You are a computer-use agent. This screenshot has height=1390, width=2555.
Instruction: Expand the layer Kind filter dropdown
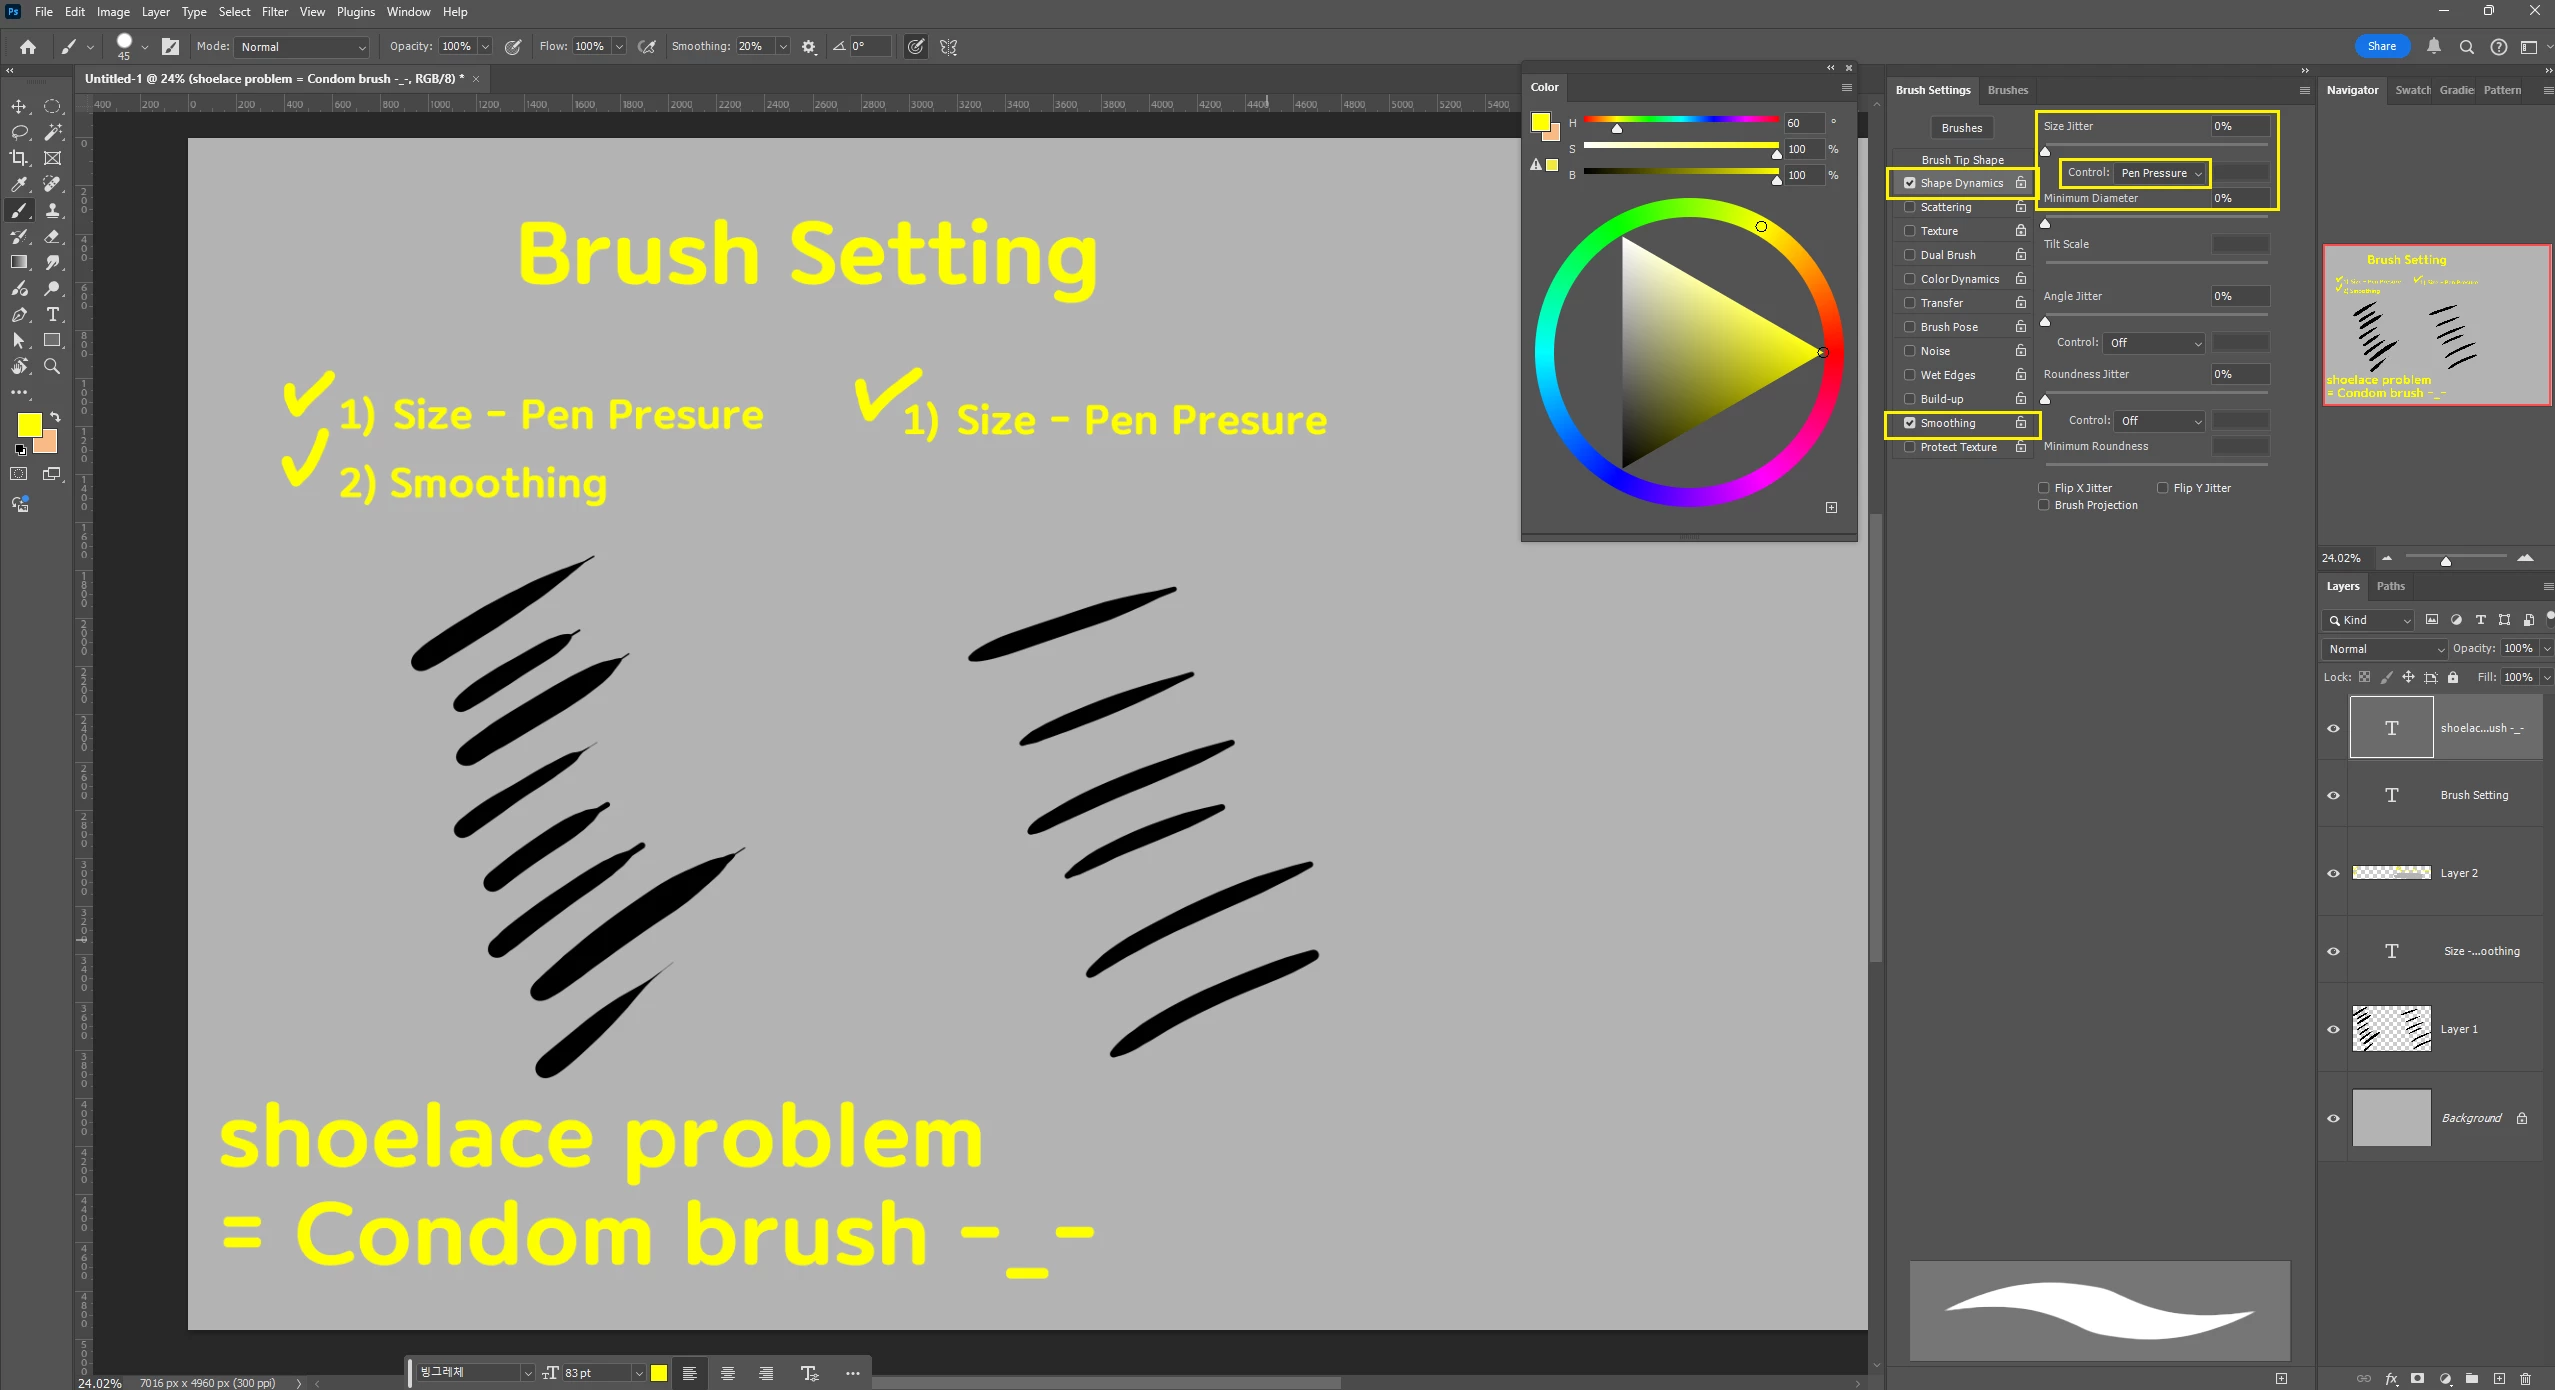[2368, 620]
